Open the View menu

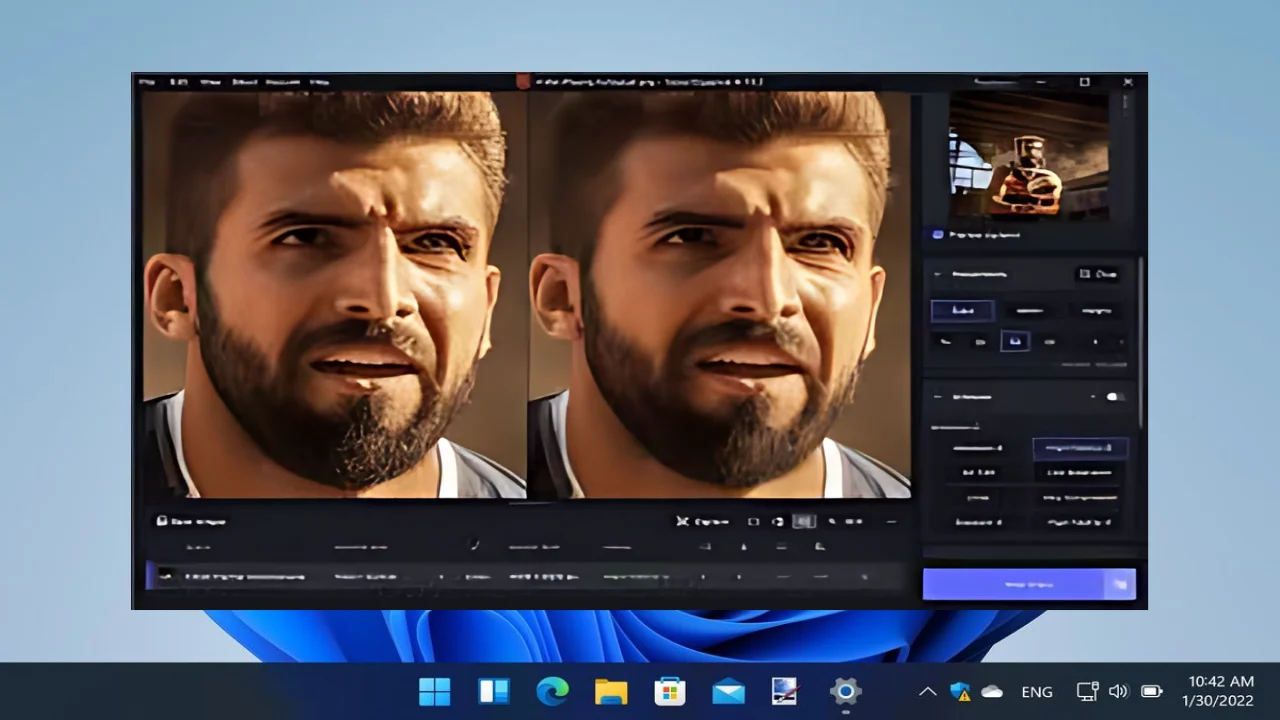(210, 82)
